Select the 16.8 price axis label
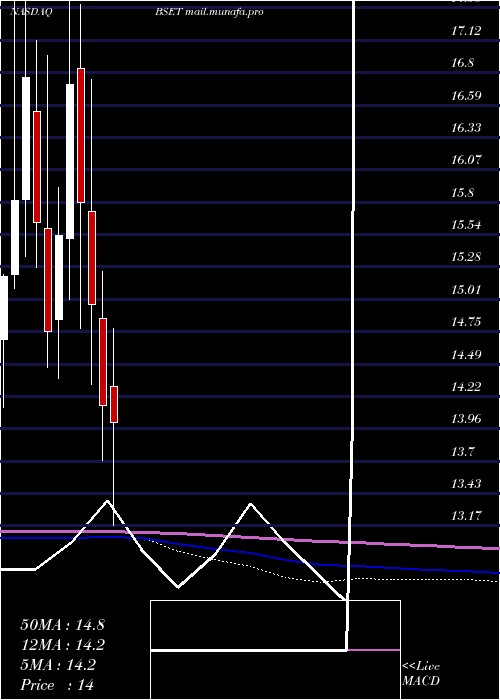500x700 pixels. point(462,63)
